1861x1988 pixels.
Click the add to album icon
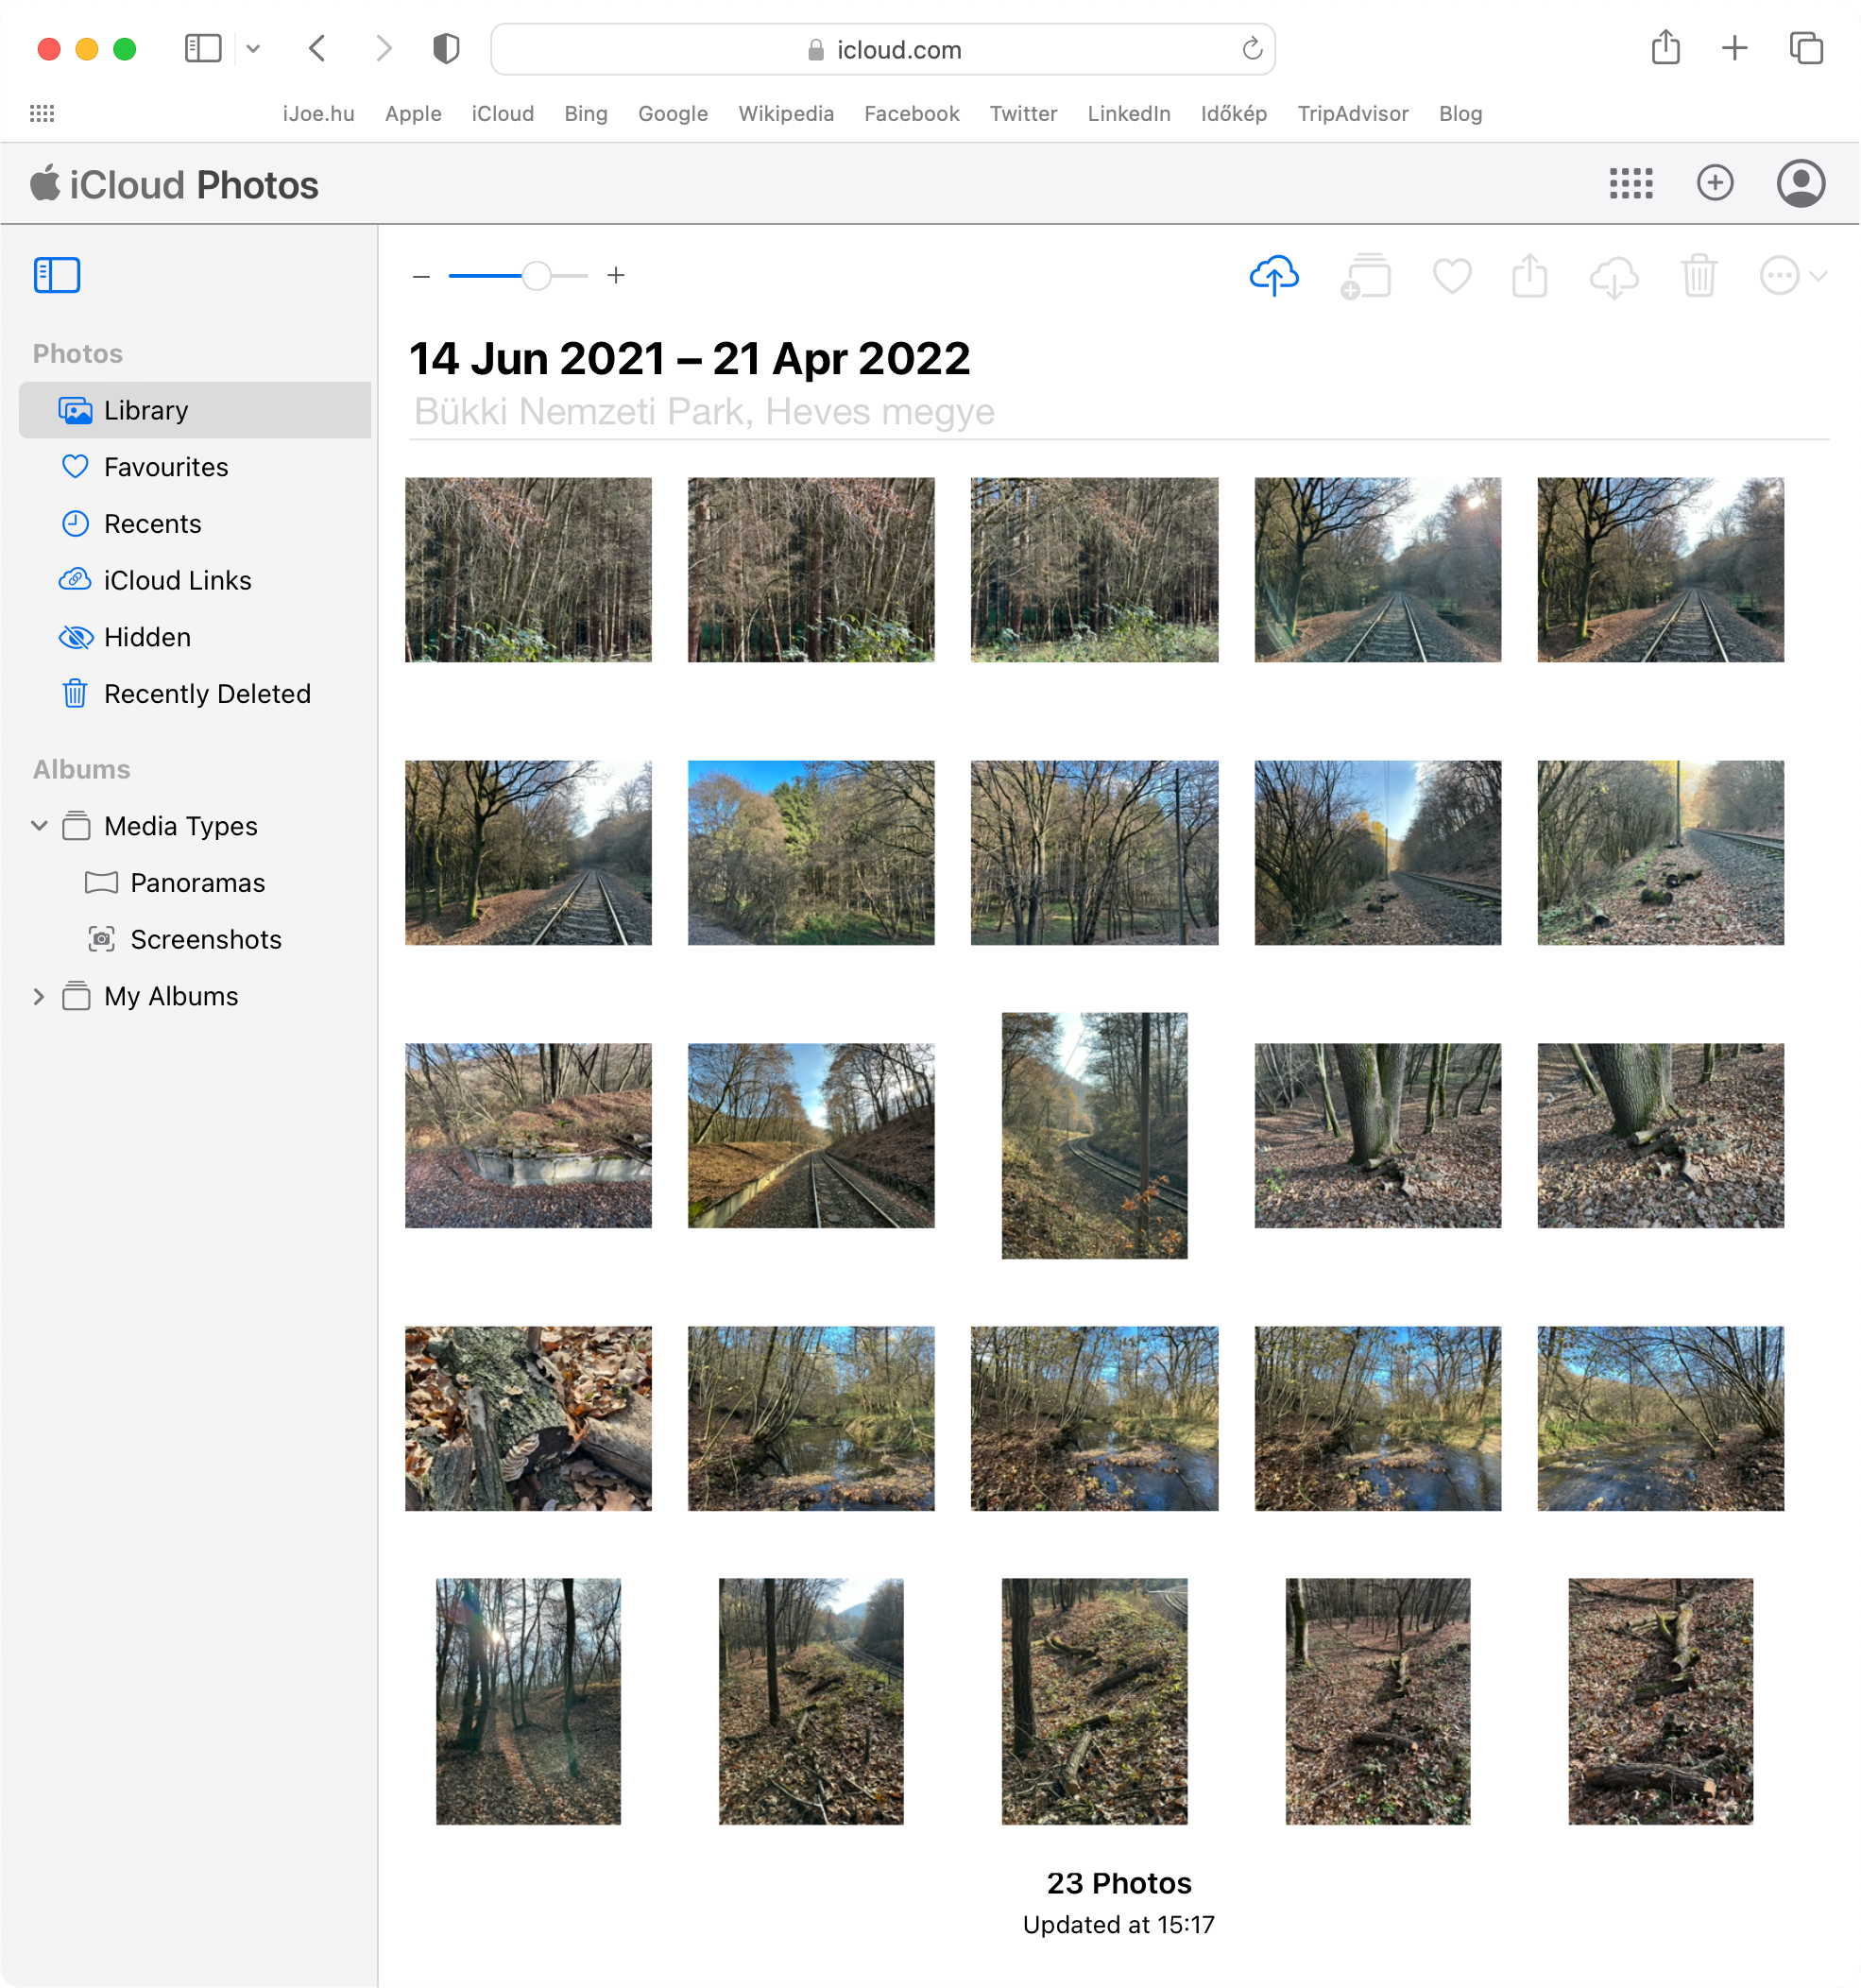coord(1366,276)
